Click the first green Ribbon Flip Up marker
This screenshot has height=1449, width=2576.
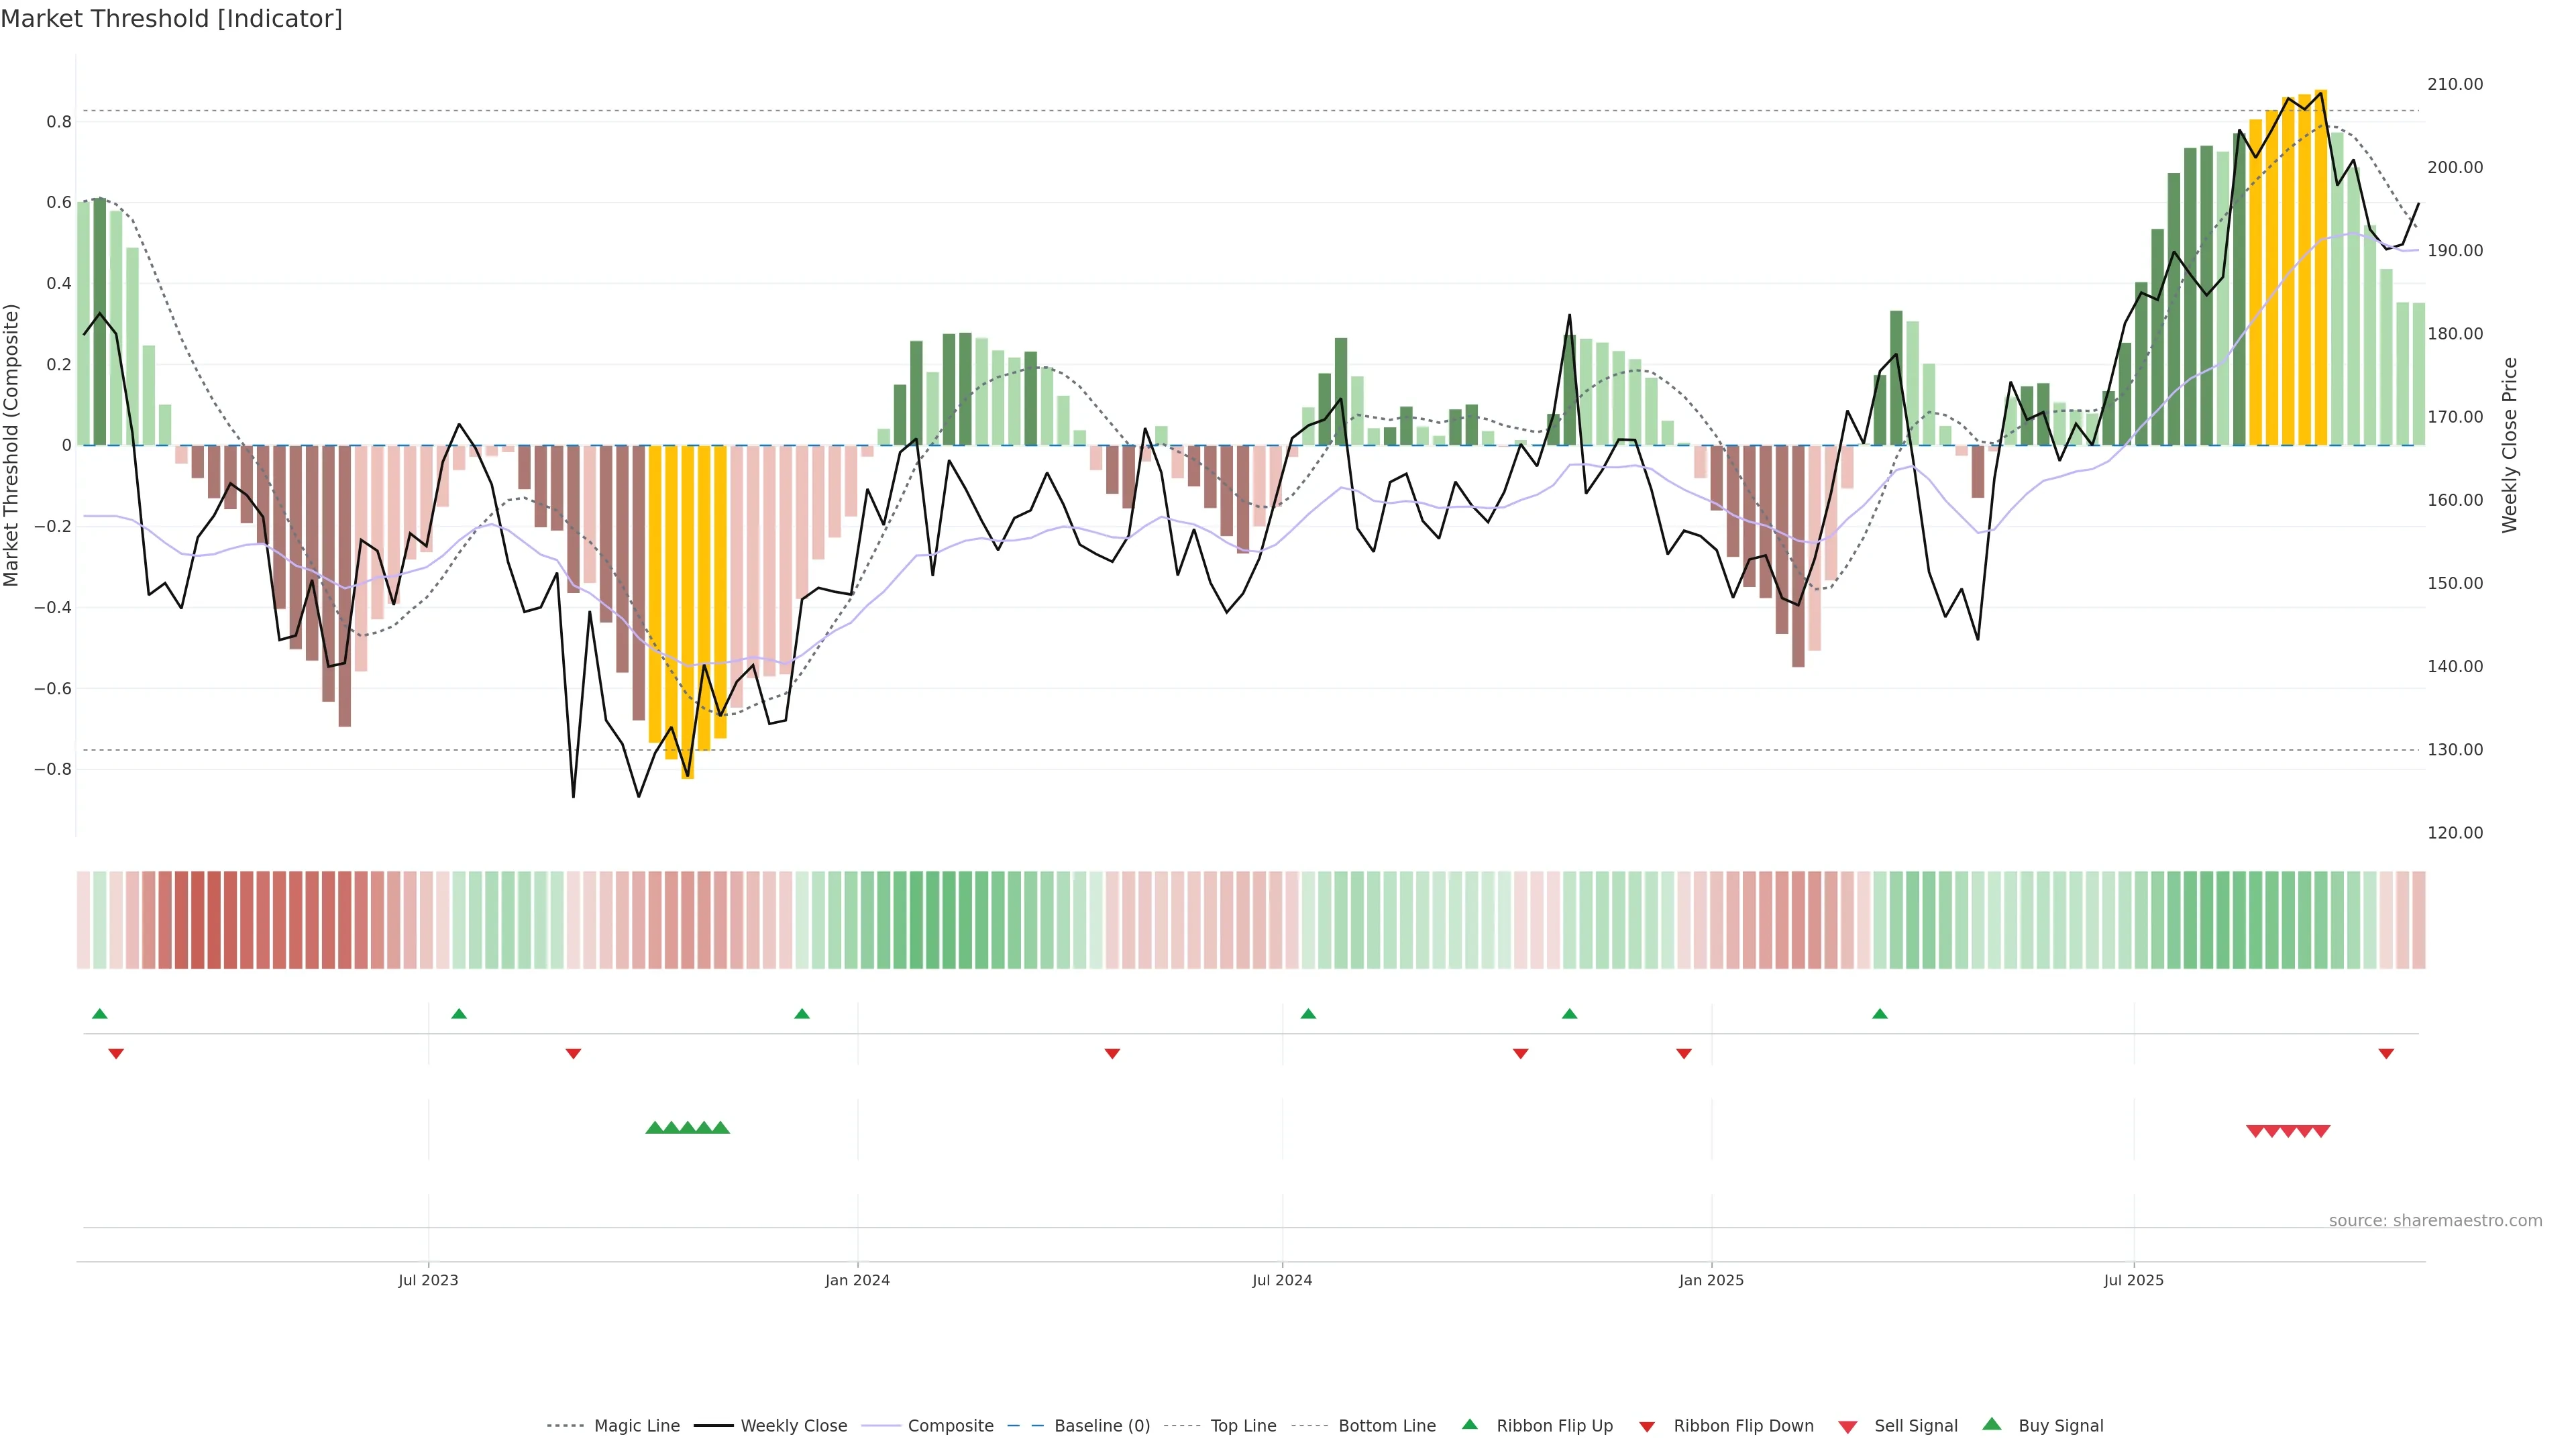click(x=99, y=1014)
